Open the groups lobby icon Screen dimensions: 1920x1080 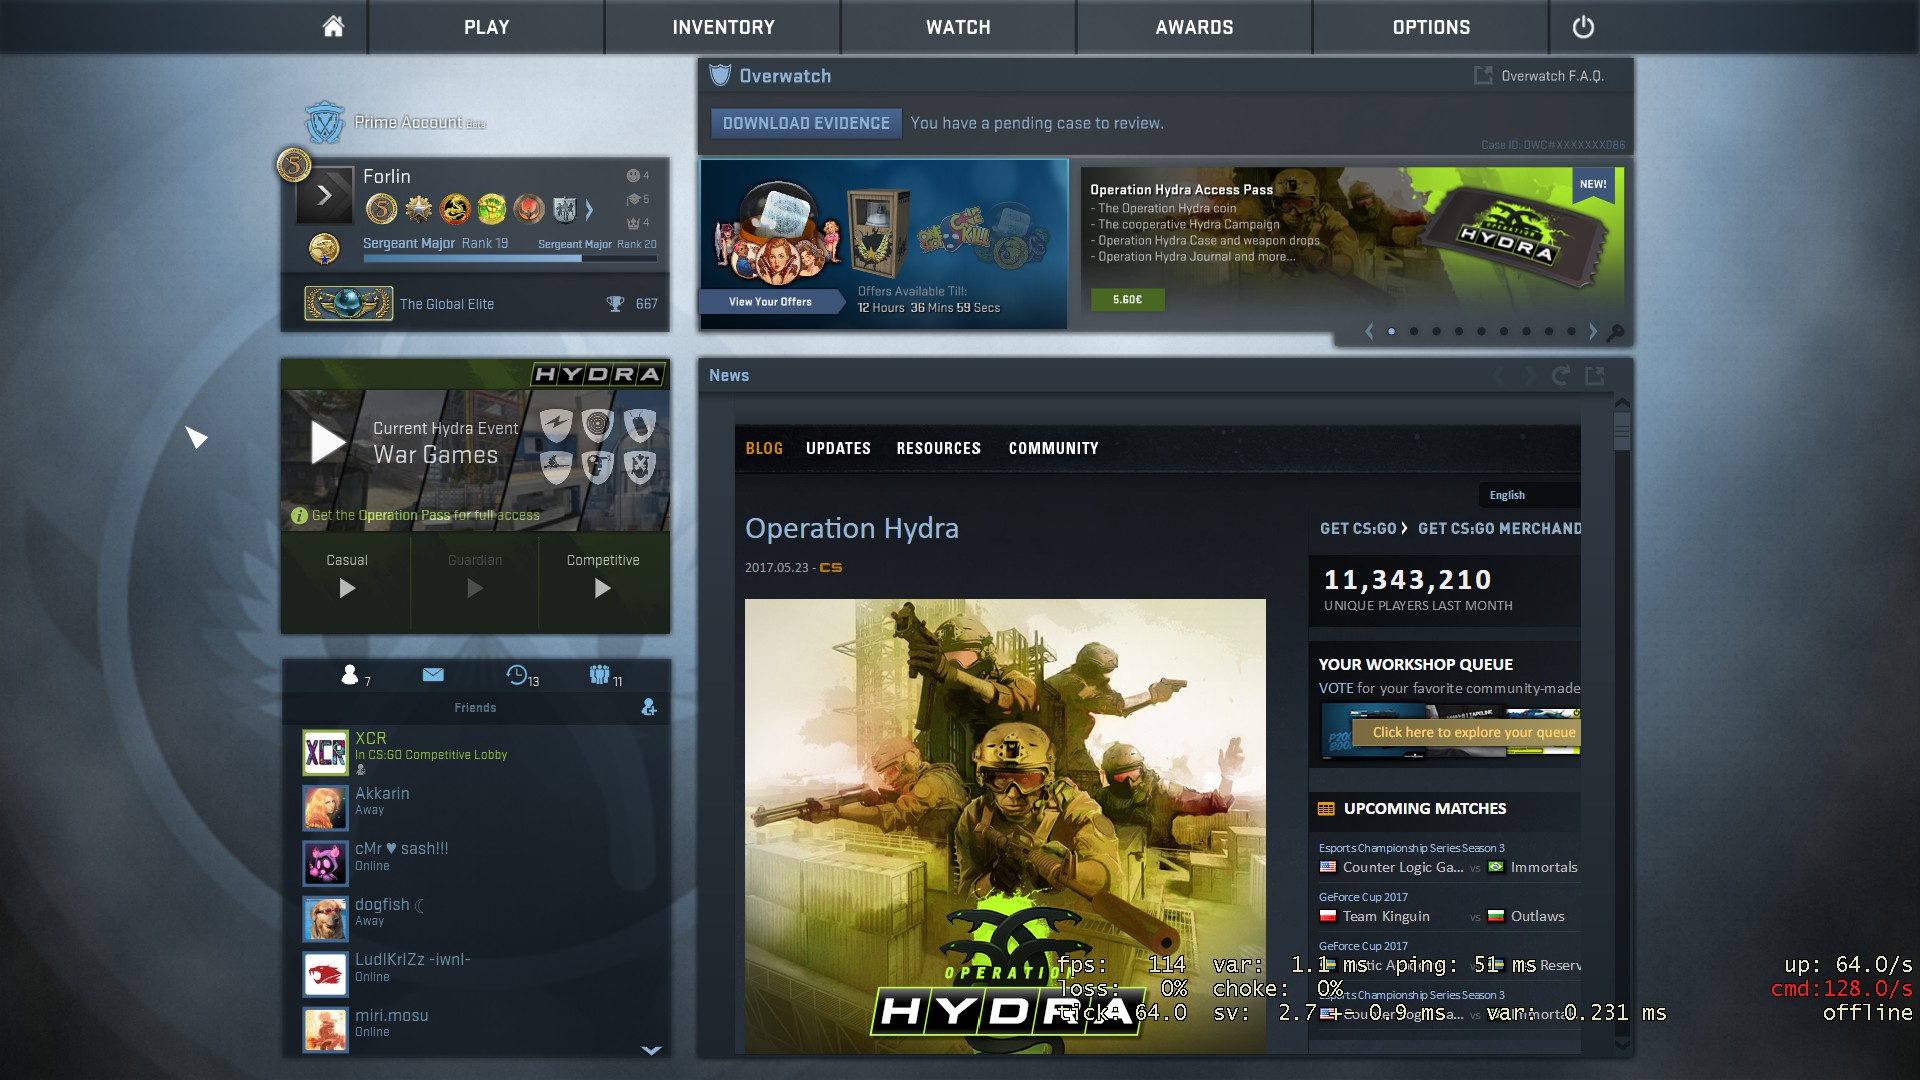click(x=600, y=676)
